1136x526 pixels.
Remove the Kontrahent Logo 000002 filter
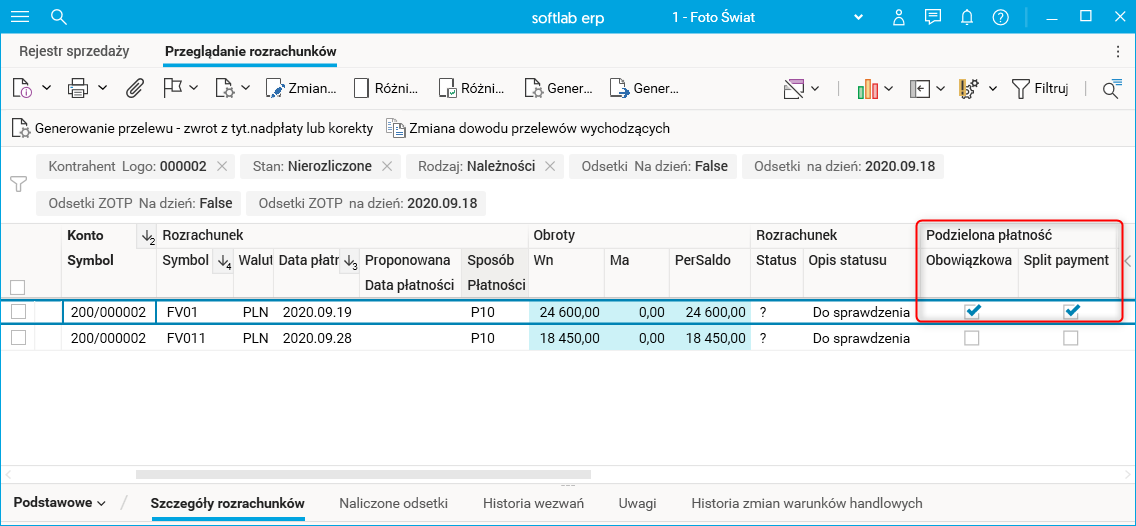click(x=222, y=167)
